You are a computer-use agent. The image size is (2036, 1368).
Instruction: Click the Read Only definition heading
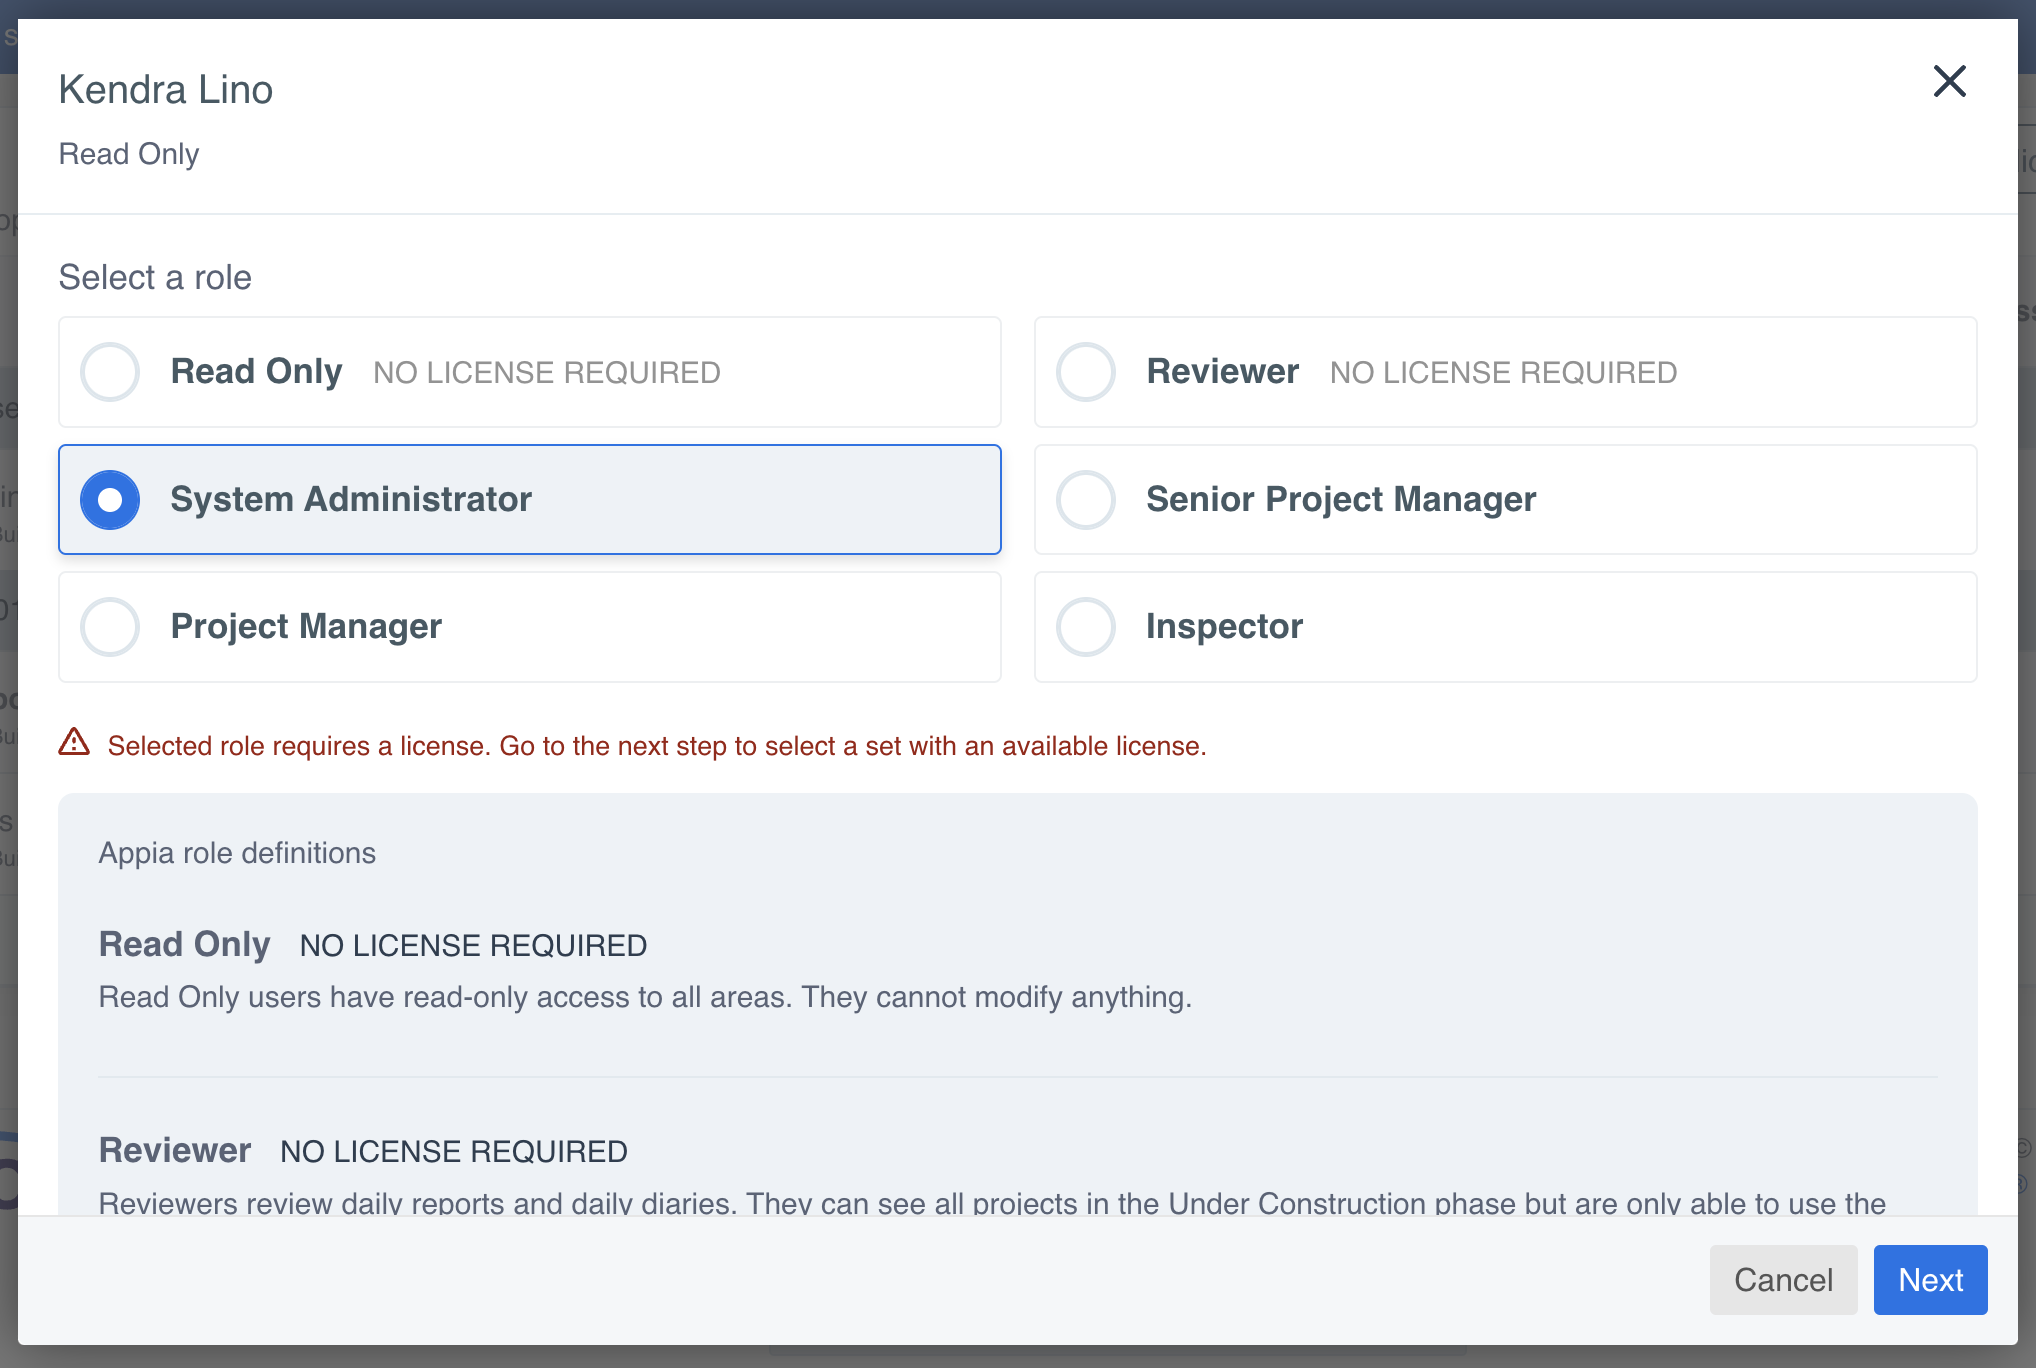pyautogui.click(x=184, y=944)
